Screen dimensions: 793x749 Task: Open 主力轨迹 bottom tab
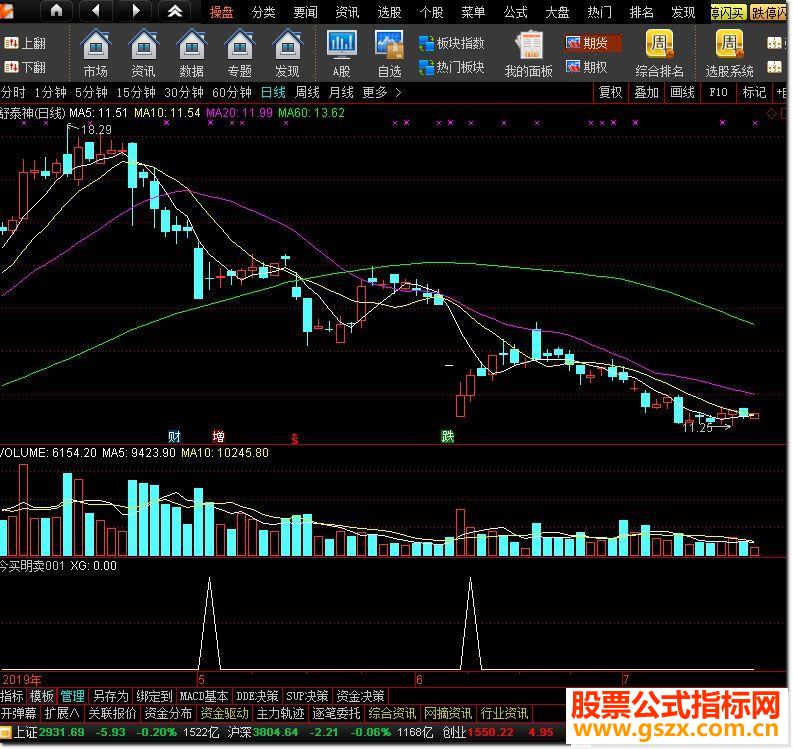(x=280, y=714)
